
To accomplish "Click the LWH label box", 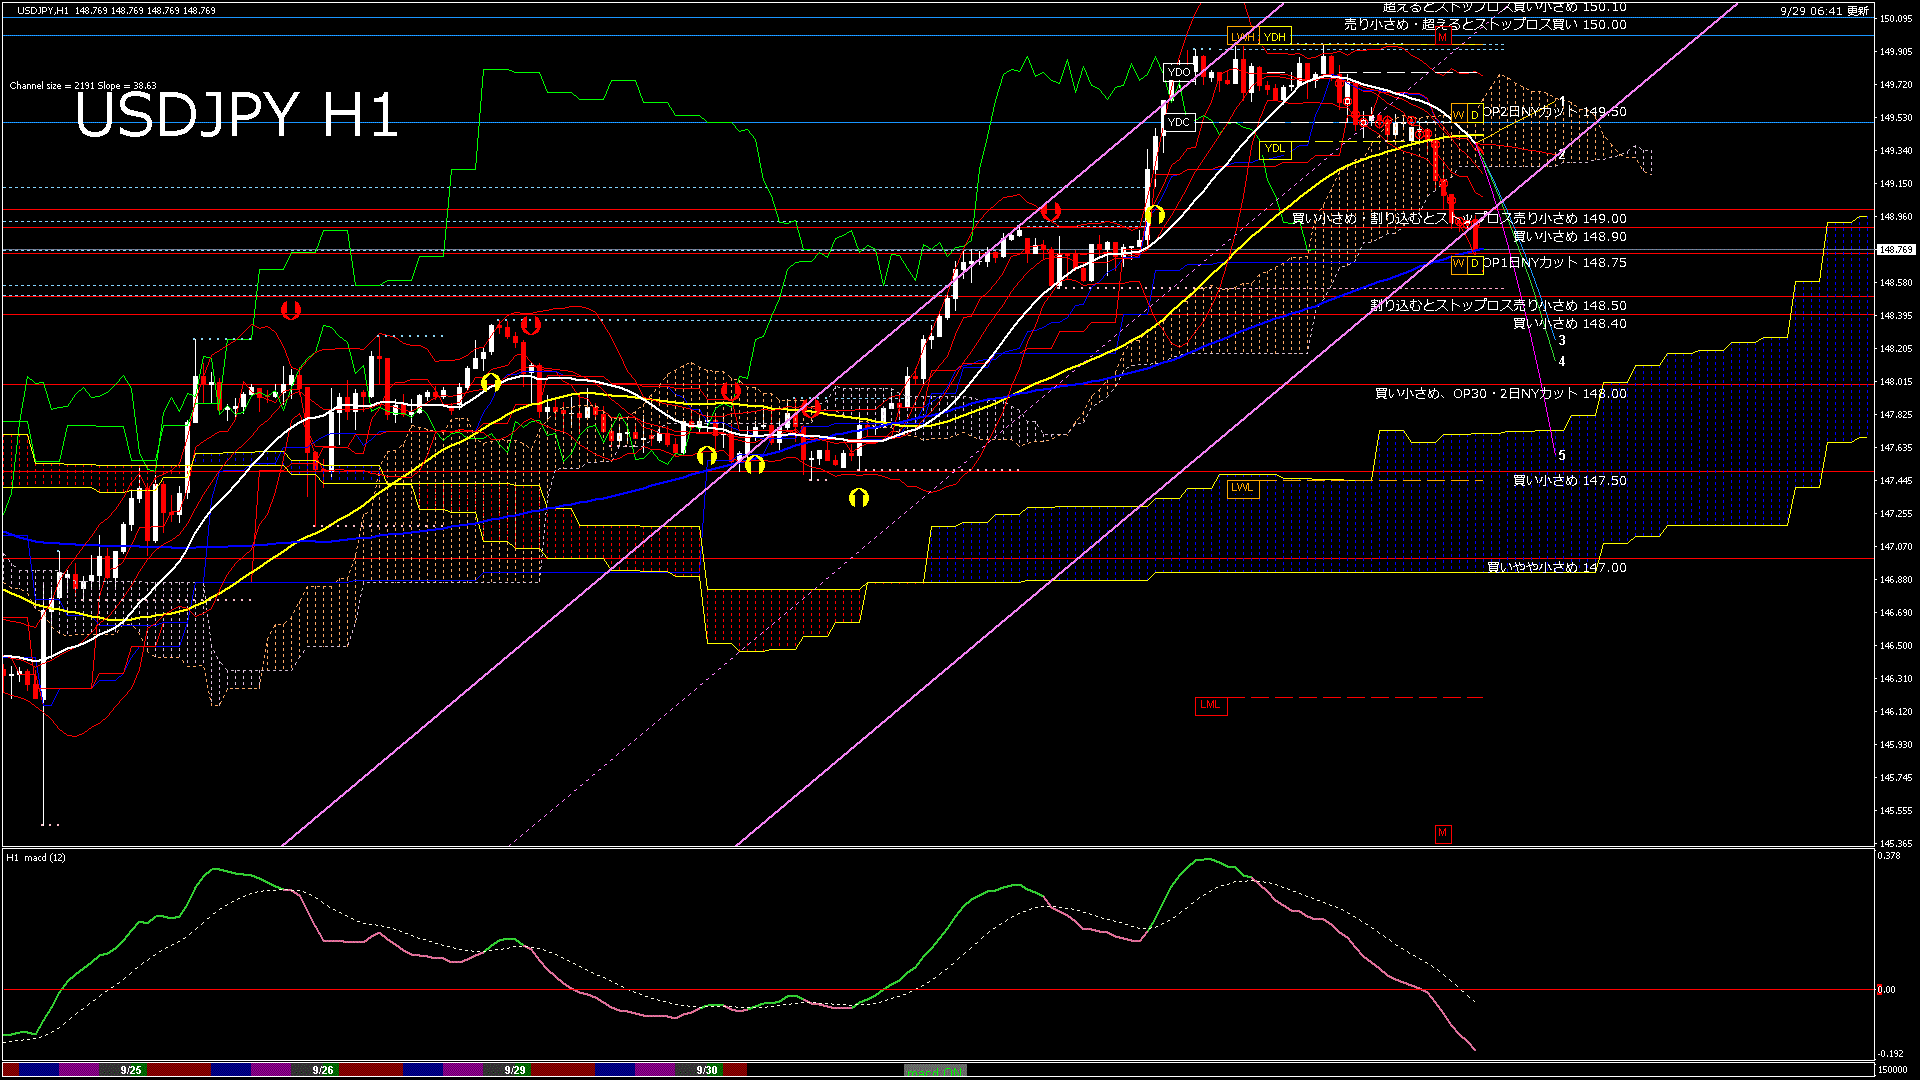I will click(x=1242, y=37).
